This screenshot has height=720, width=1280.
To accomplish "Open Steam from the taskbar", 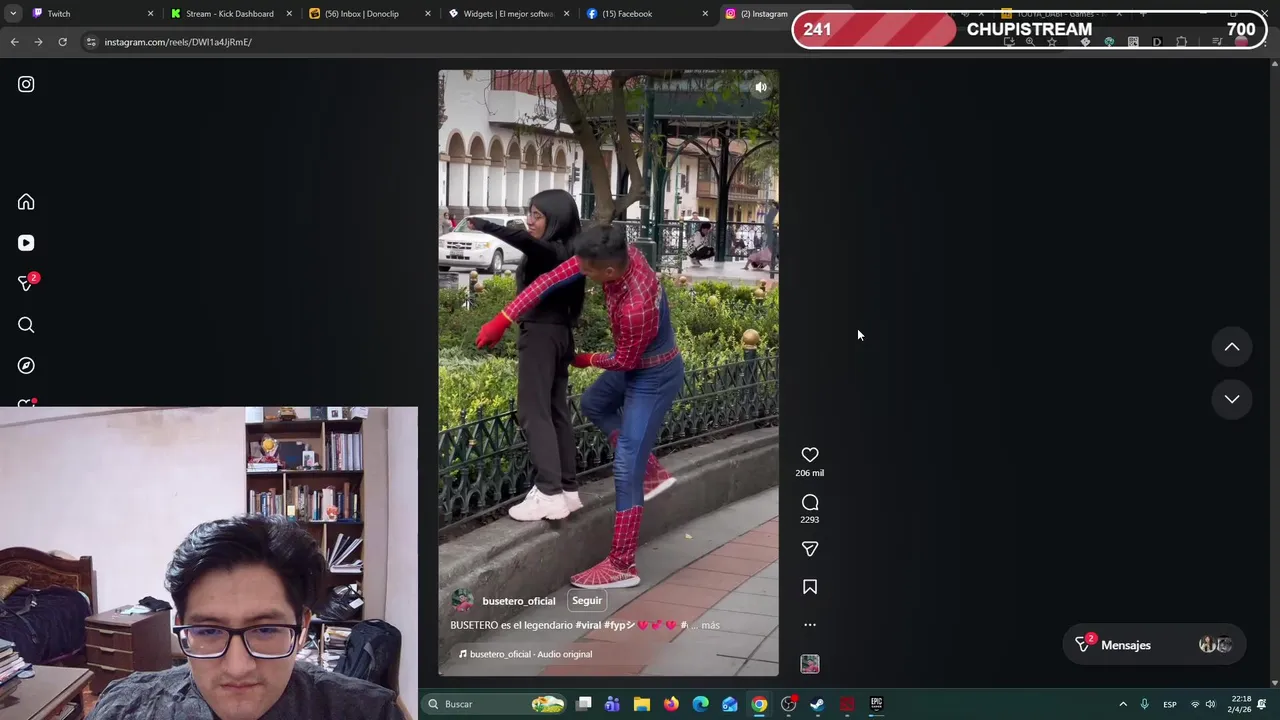I will [817, 704].
